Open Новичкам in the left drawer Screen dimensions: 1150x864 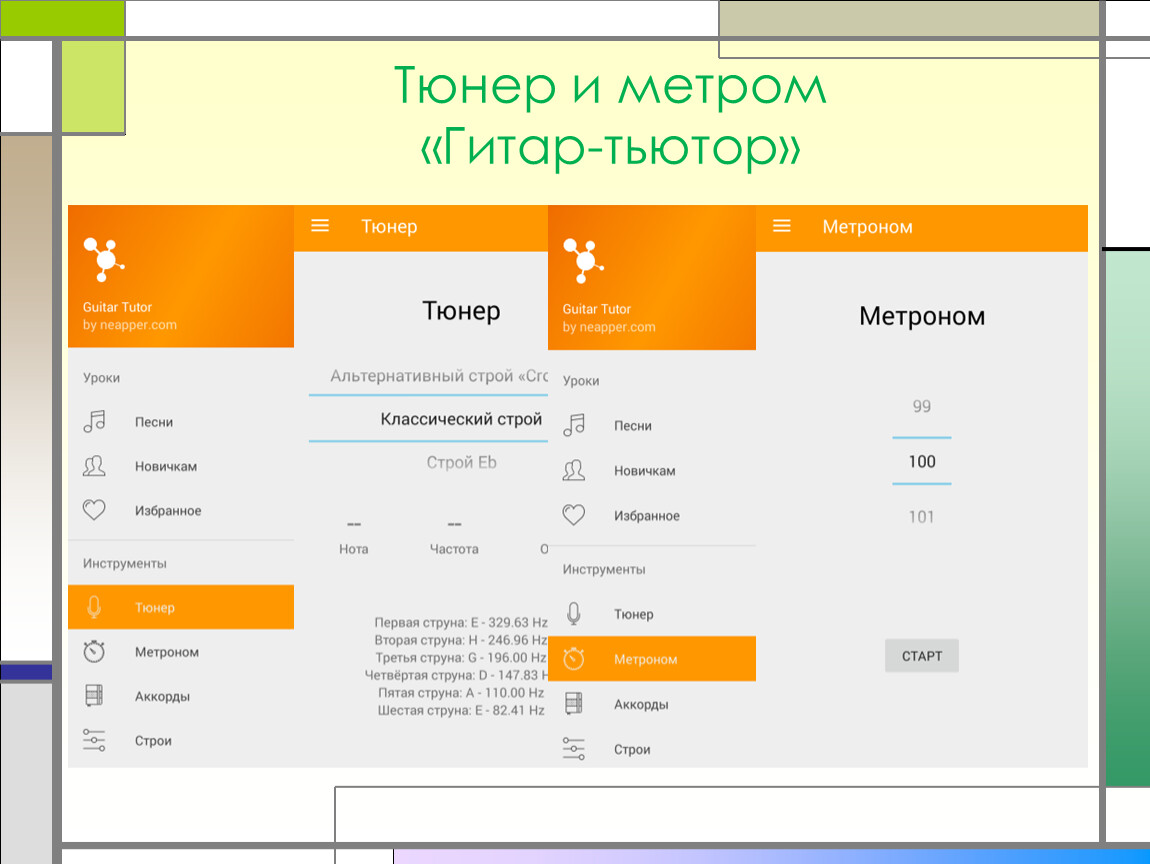tap(180, 466)
